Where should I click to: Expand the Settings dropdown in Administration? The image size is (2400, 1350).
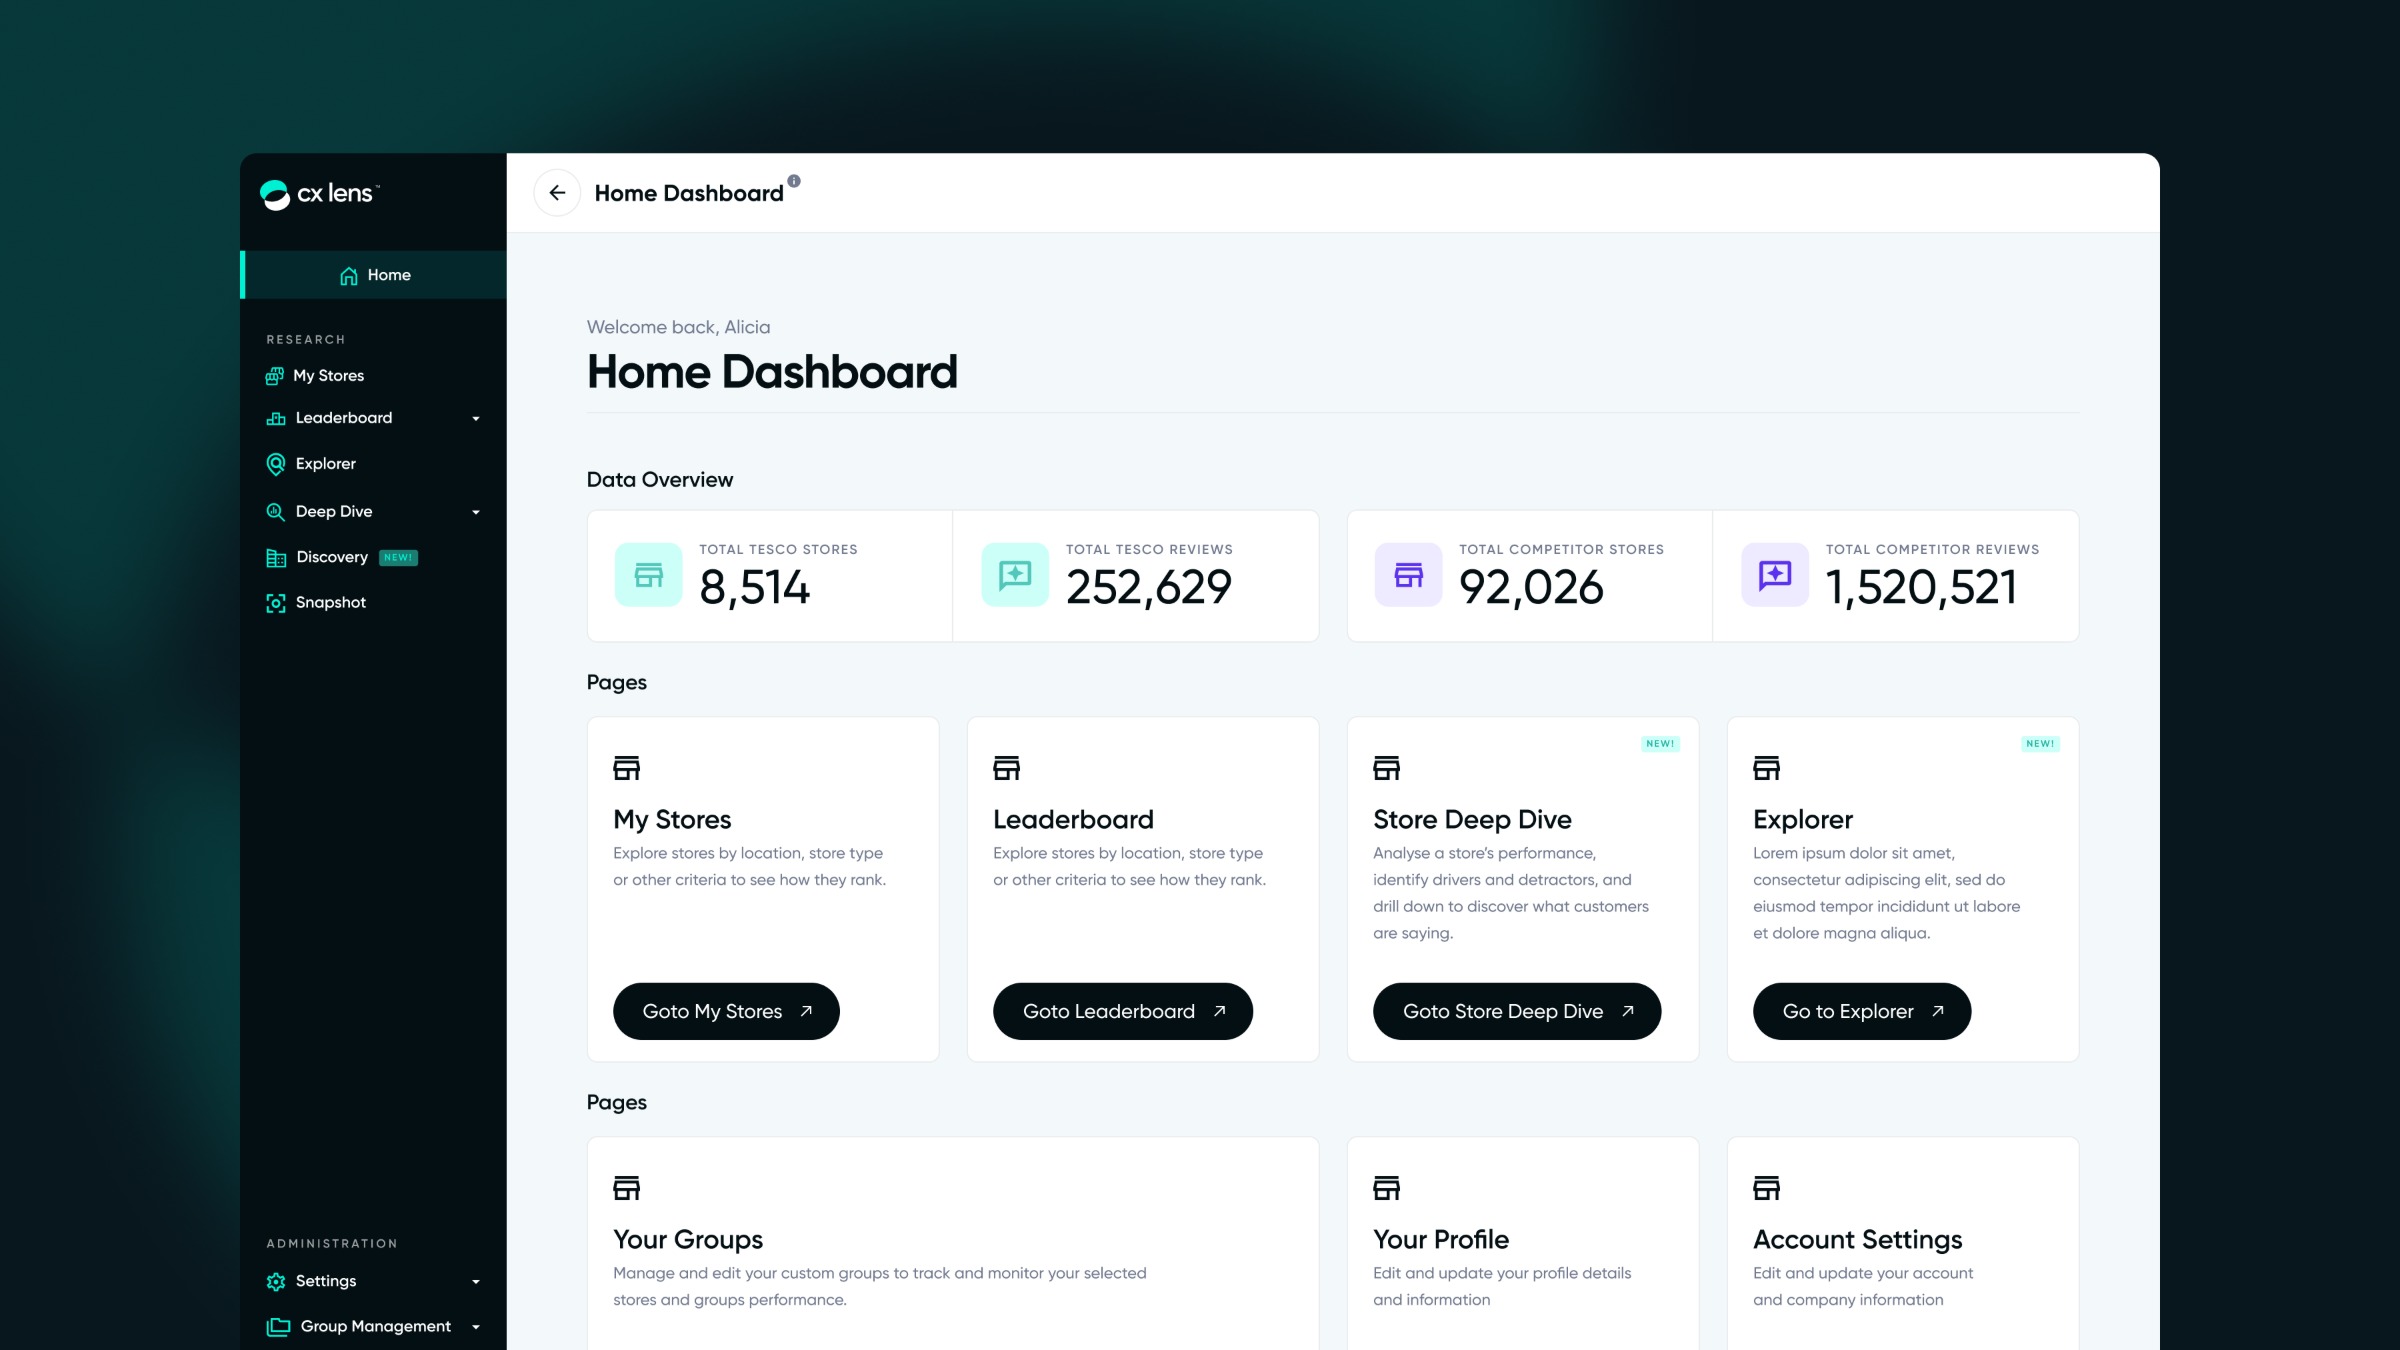[476, 1282]
